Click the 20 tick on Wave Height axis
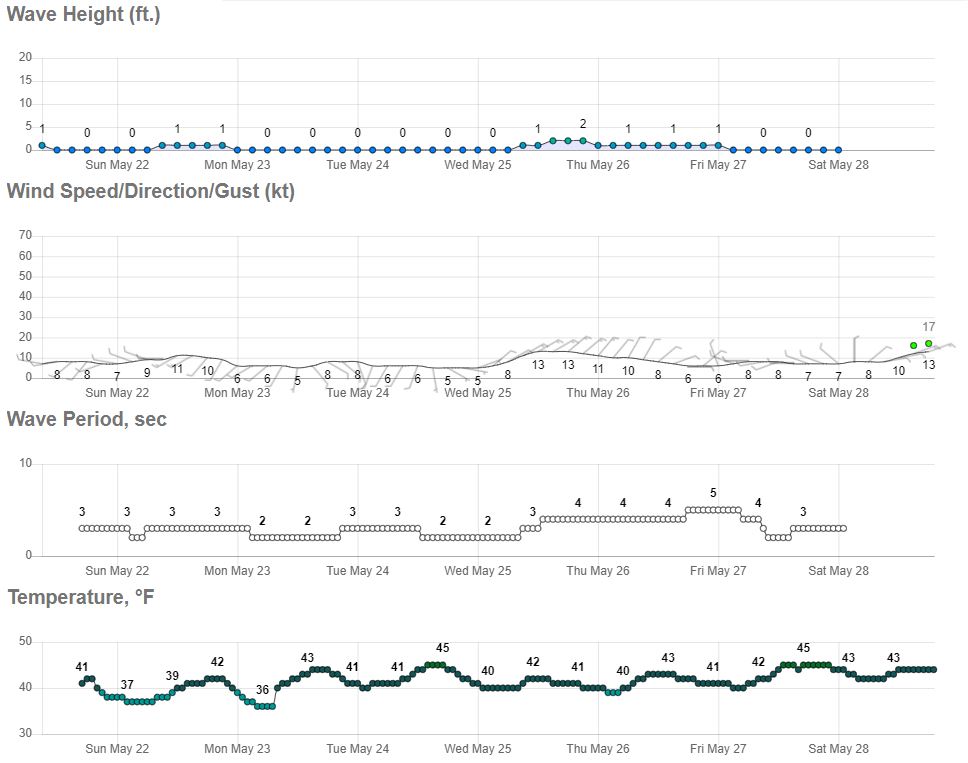The width and height of the screenshot is (968, 763). coord(25,57)
